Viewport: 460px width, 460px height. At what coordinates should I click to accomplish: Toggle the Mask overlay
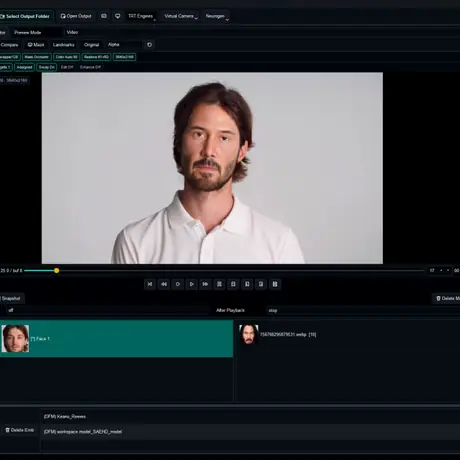pos(36,45)
